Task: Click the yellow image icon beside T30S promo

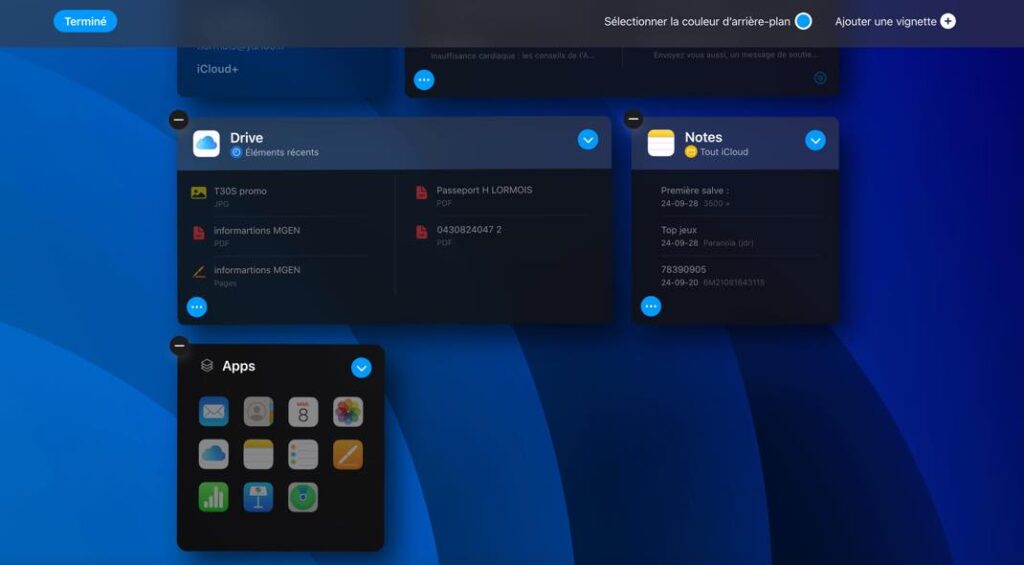Action: pos(199,193)
